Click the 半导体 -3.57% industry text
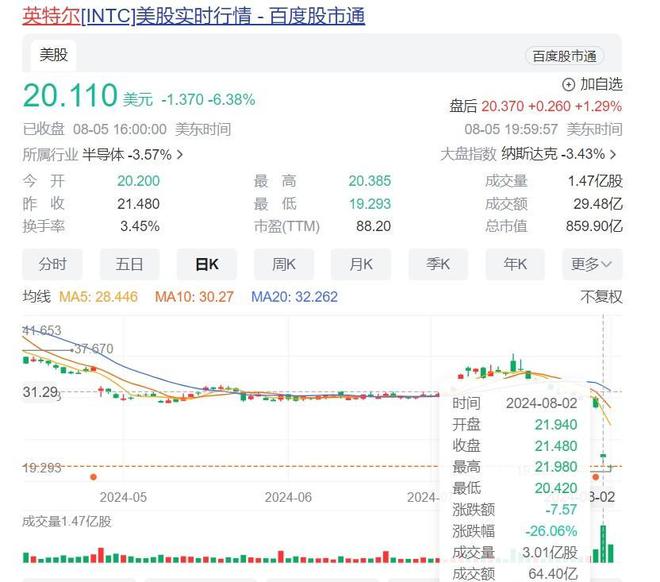The width and height of the screenshot is (660, 582). pos(127,155)
